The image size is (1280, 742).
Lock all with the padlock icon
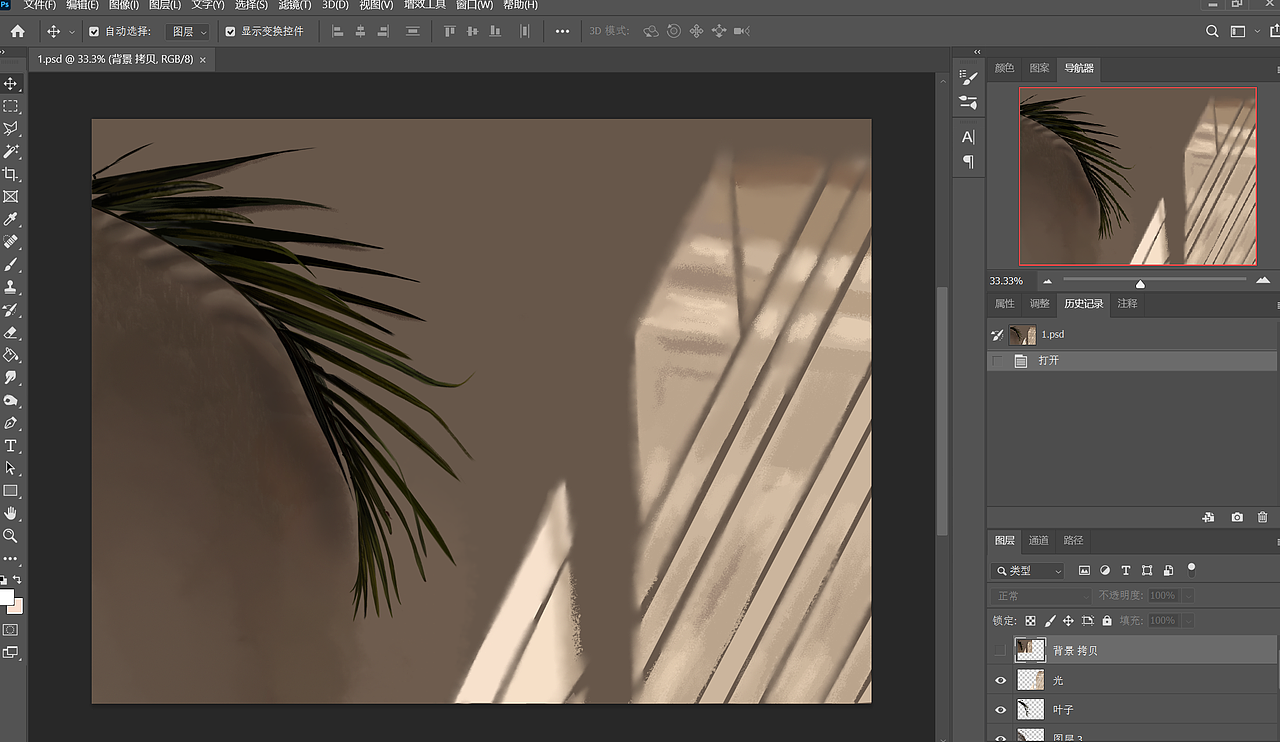coord(1106,620)
